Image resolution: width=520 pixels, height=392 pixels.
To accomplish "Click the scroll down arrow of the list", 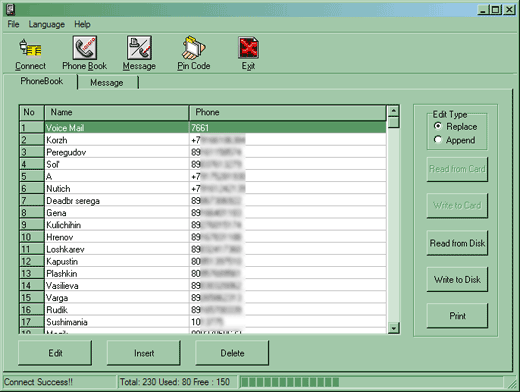I will [394, 328].
